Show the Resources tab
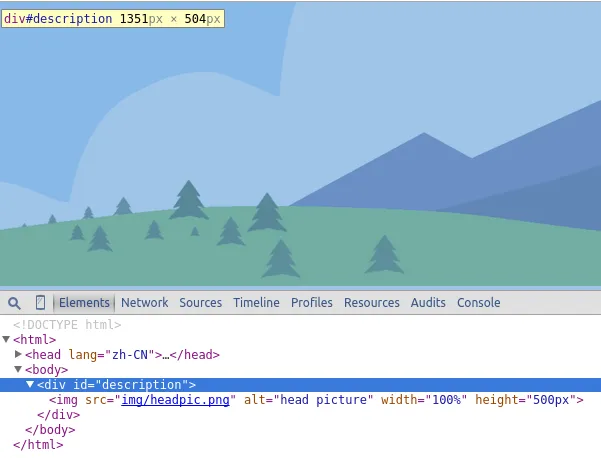 (371, 303)
